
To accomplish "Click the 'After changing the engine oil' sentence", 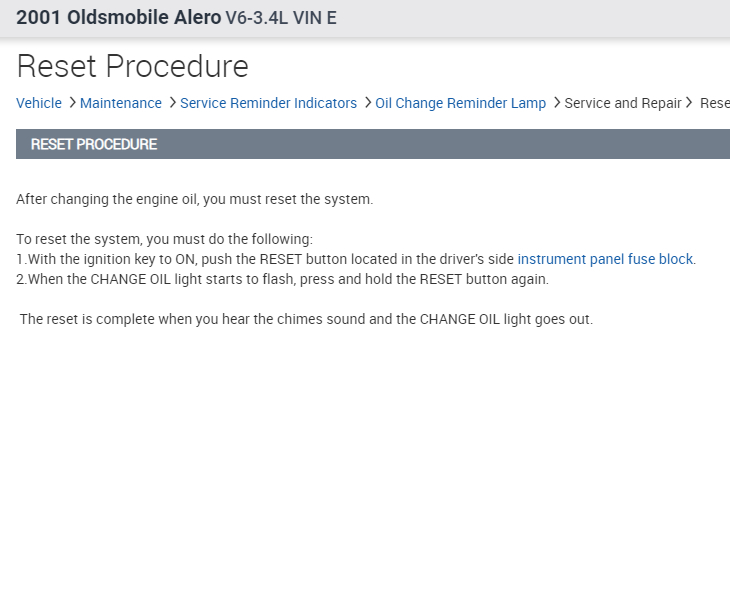I will point(195,199).
